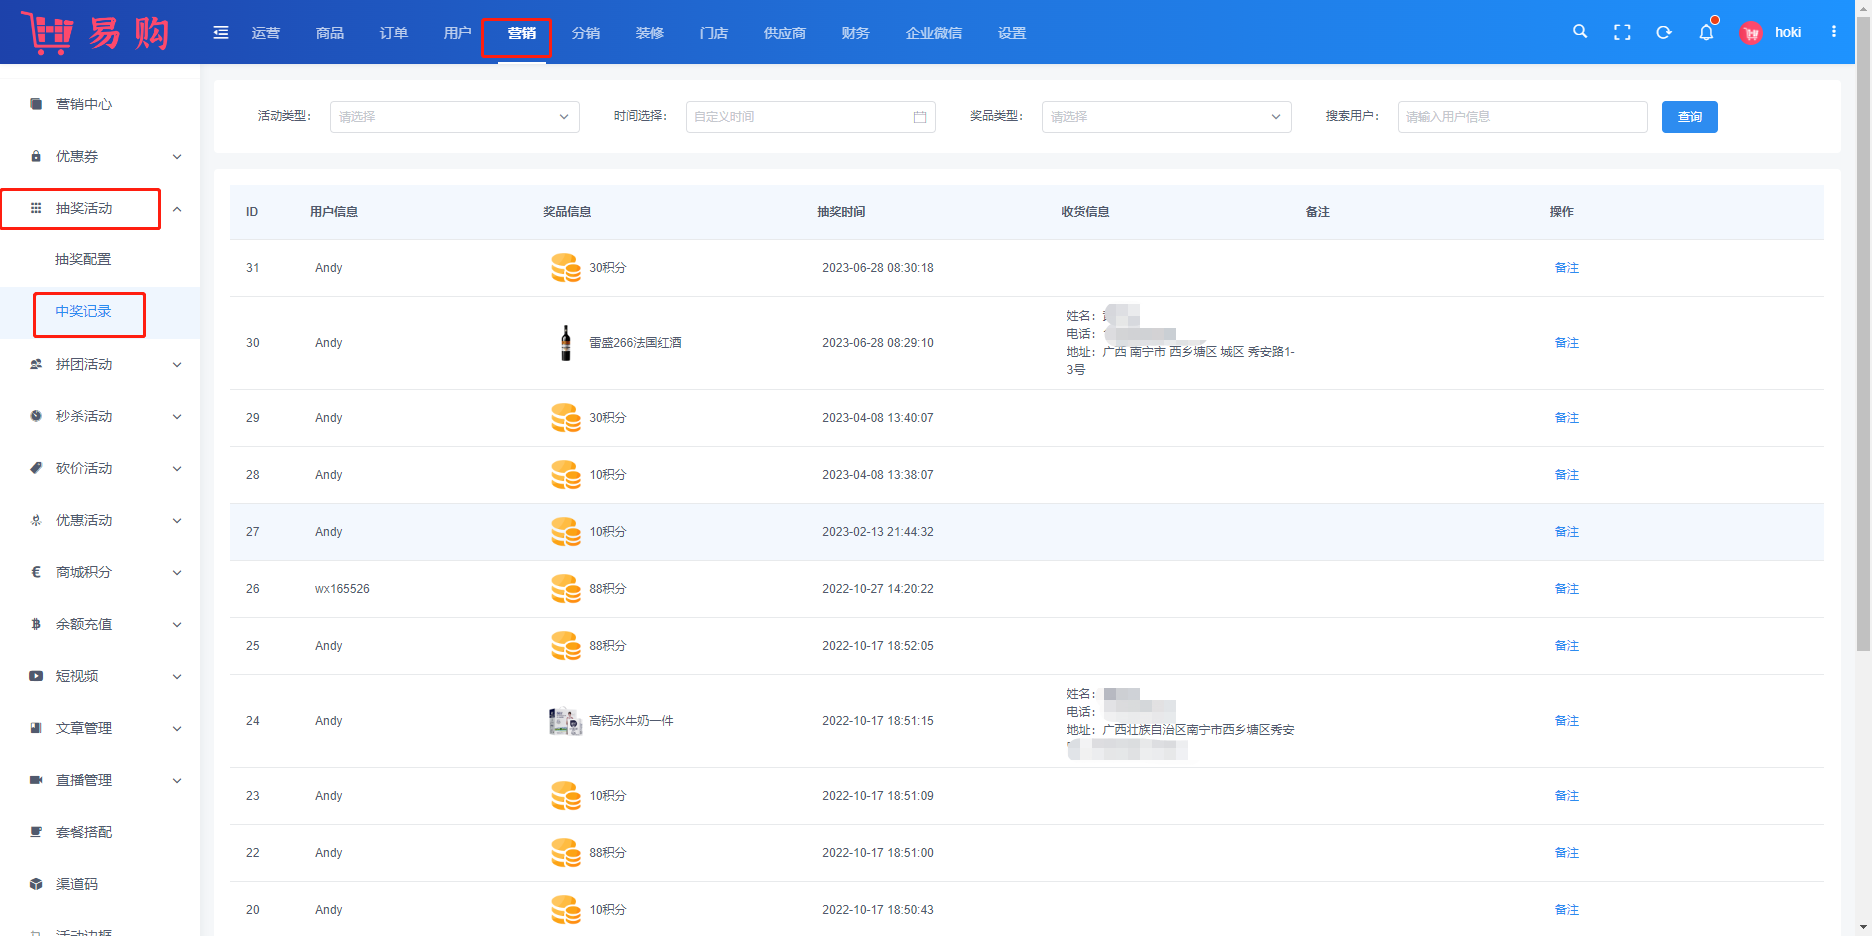Image resolution: width=1872 pixels, height=936 pixels.
Task: Open the 活动类型 dropdown
Action: point(454,117)
